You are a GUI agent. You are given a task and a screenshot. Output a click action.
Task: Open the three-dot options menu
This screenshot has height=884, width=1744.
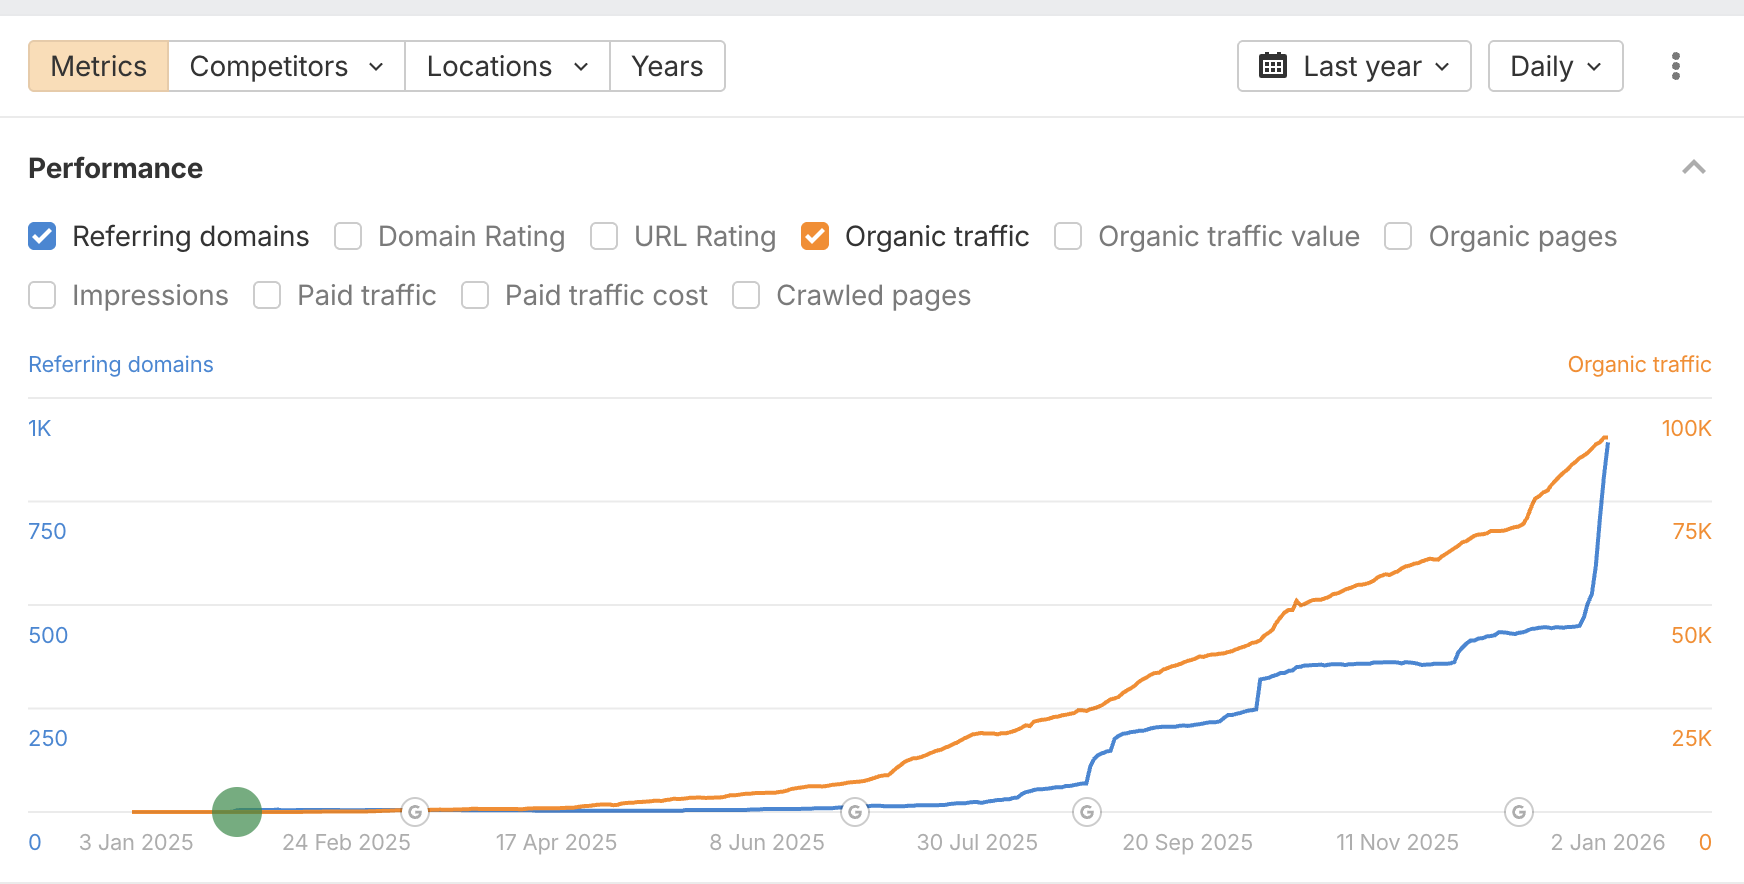pos(1675,66)
